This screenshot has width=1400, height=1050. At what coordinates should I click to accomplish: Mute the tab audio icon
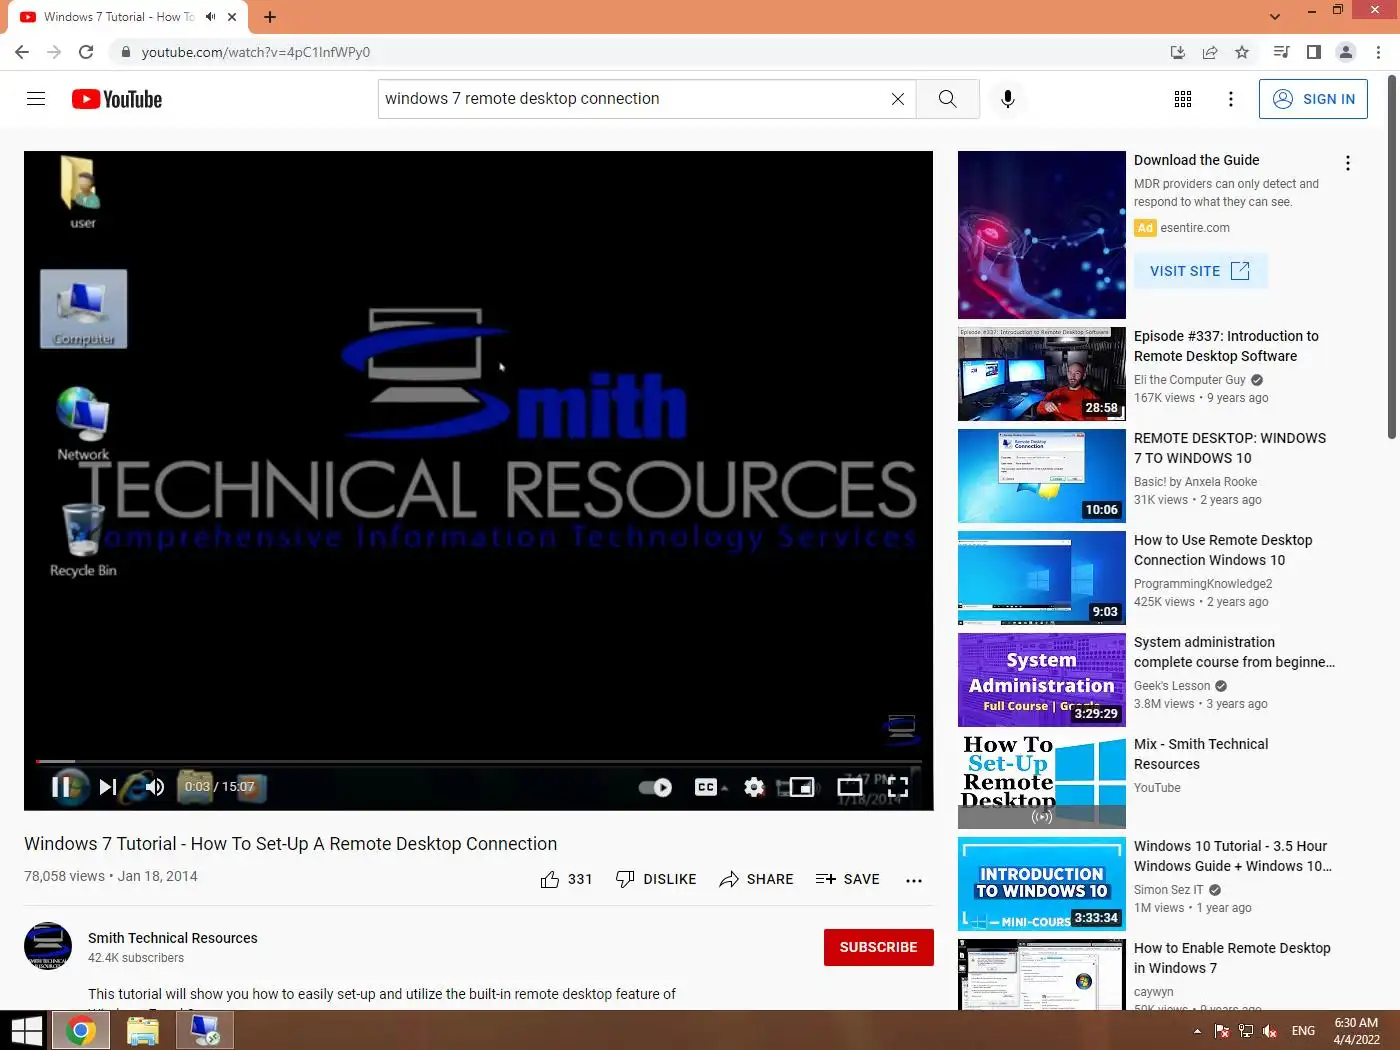(x=210, y=17)
